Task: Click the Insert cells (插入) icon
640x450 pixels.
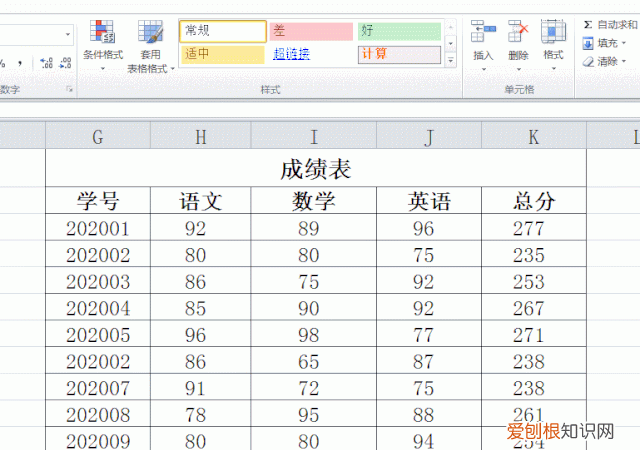Action: point(483,31)
